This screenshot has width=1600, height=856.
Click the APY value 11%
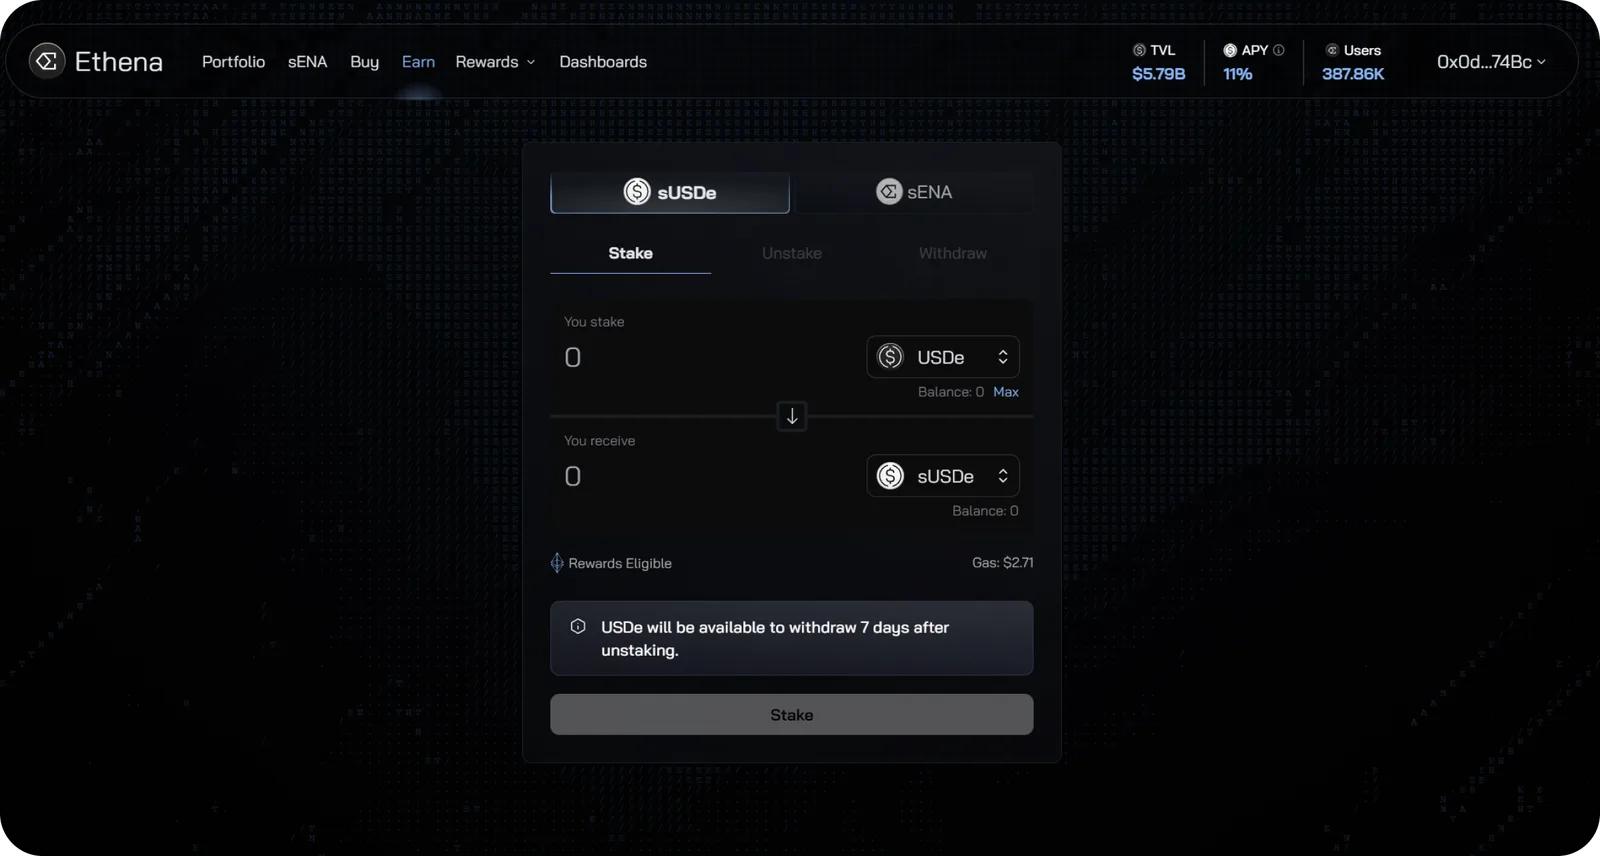(1238, 74)
